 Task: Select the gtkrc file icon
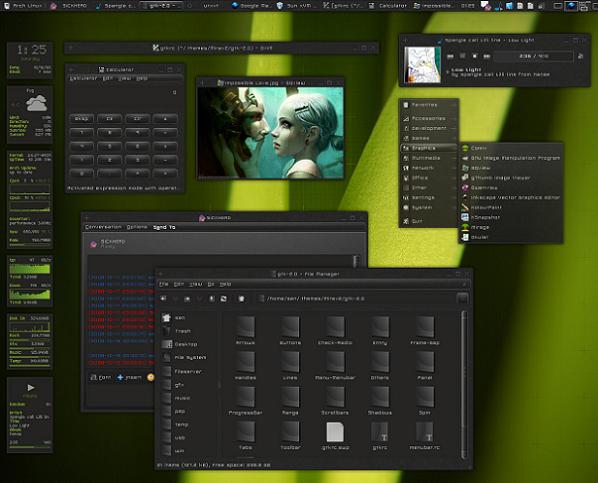[380, 436]
